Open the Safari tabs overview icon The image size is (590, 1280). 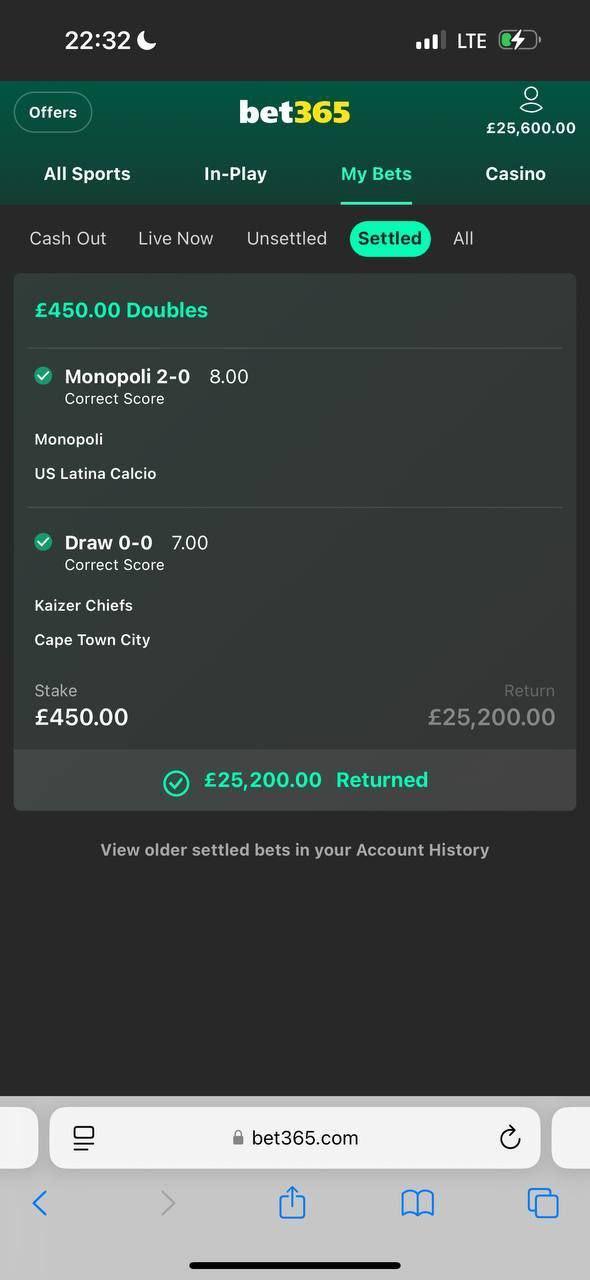[x=543, y=1202]
